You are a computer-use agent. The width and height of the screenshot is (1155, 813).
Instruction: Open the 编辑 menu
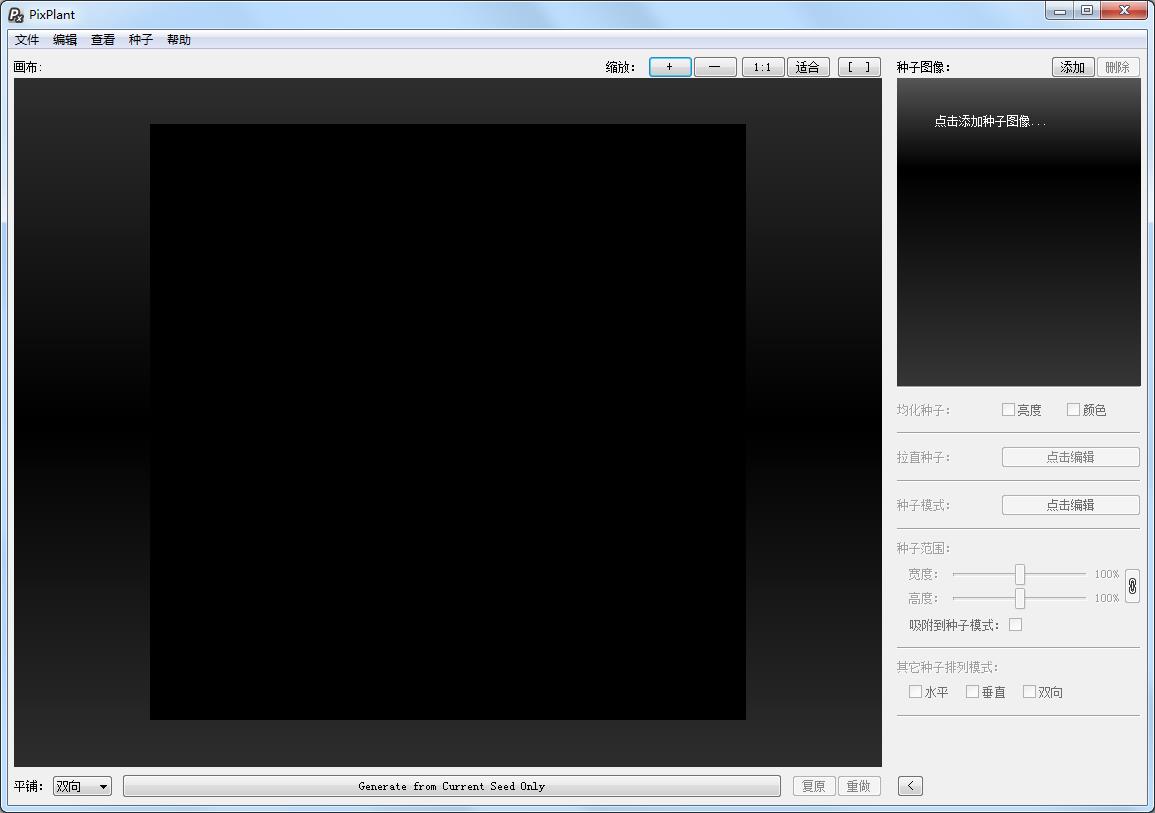(x=65, y=40)
